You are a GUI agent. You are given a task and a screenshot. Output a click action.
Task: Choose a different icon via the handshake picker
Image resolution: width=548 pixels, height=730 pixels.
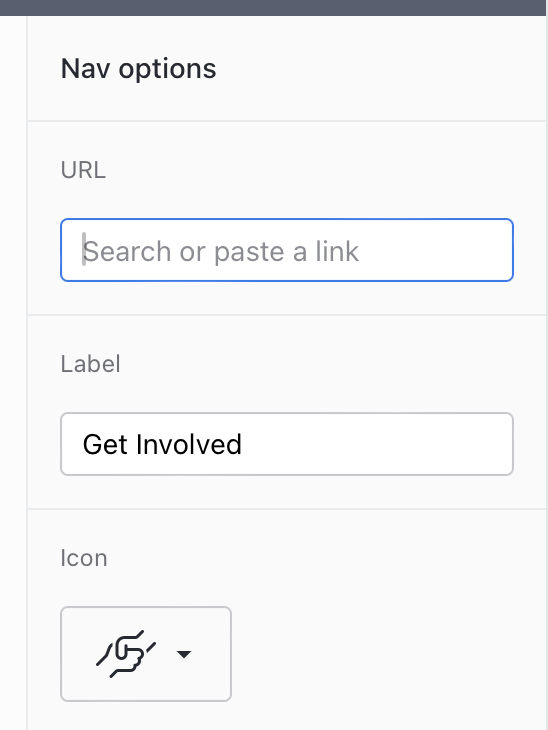coord(146,654)
